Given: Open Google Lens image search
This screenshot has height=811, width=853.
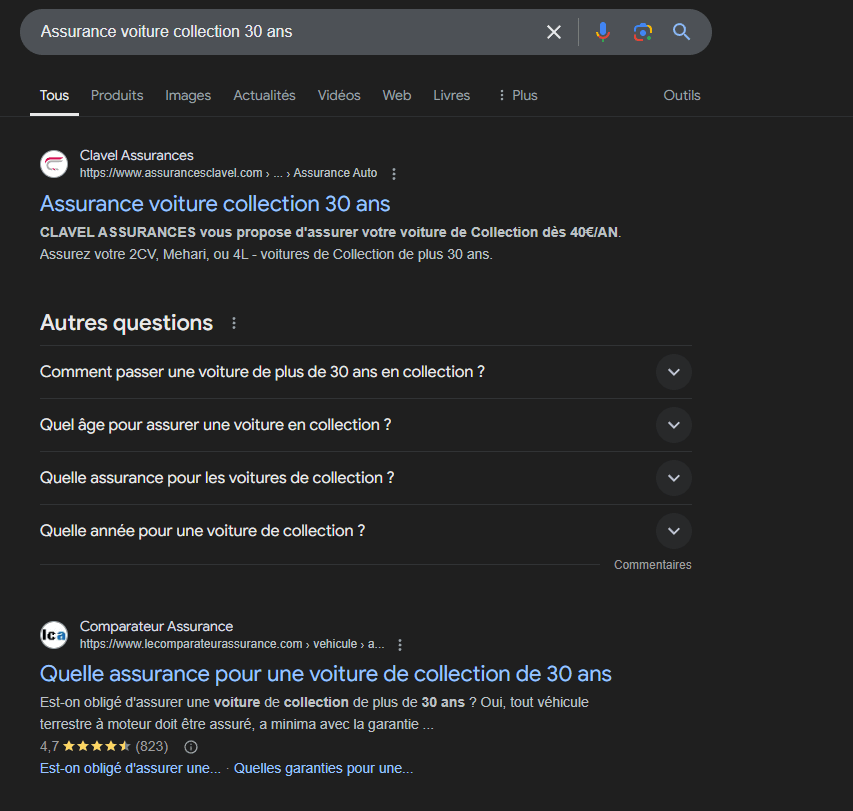Looking at the screenshot, I should click(x=641, y=32).
